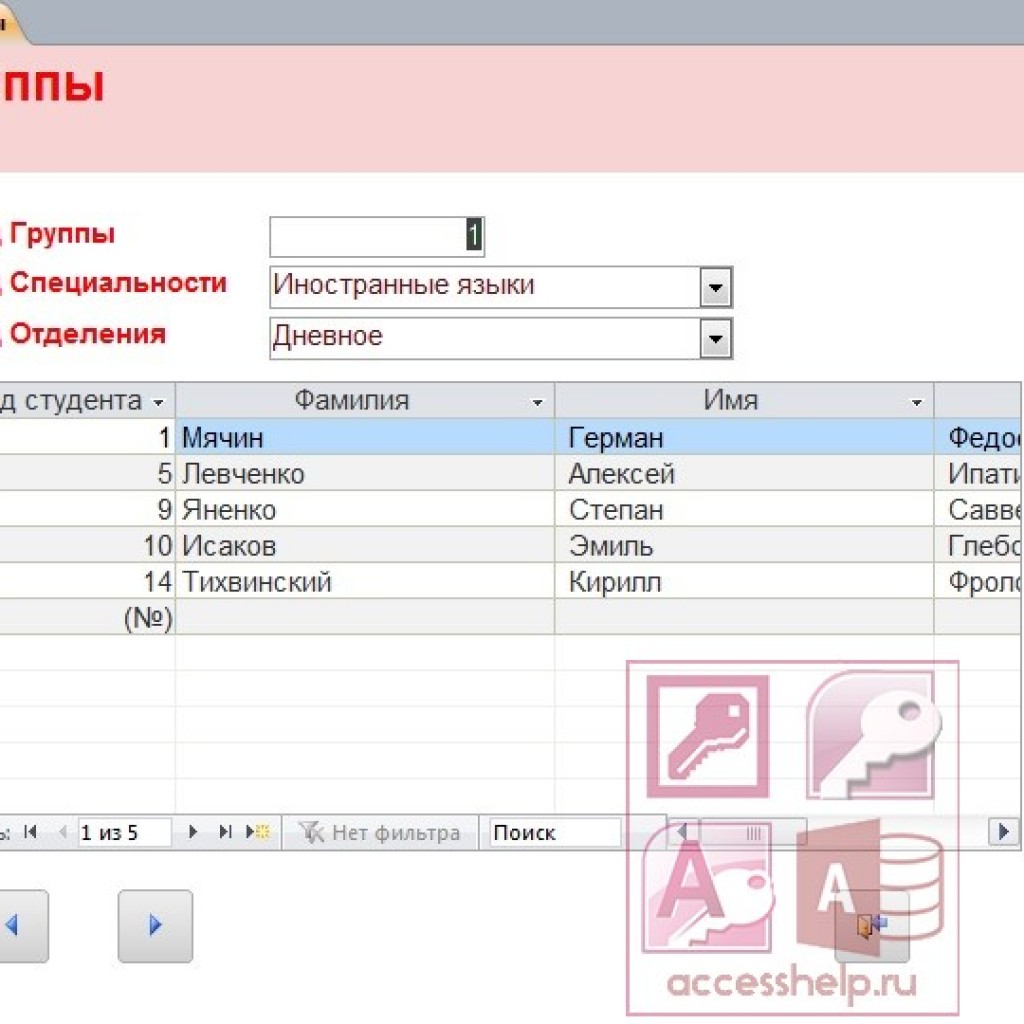Click the Поиск search box
The width and height of the screenshot is (1024, 1024).
pos(554,833)
